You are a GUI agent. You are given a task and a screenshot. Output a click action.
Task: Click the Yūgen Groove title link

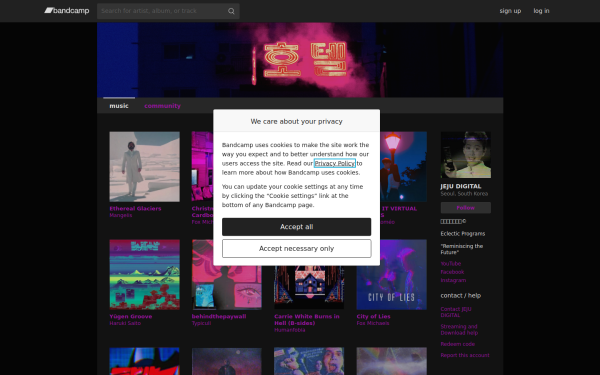click(x=131, y=316)
